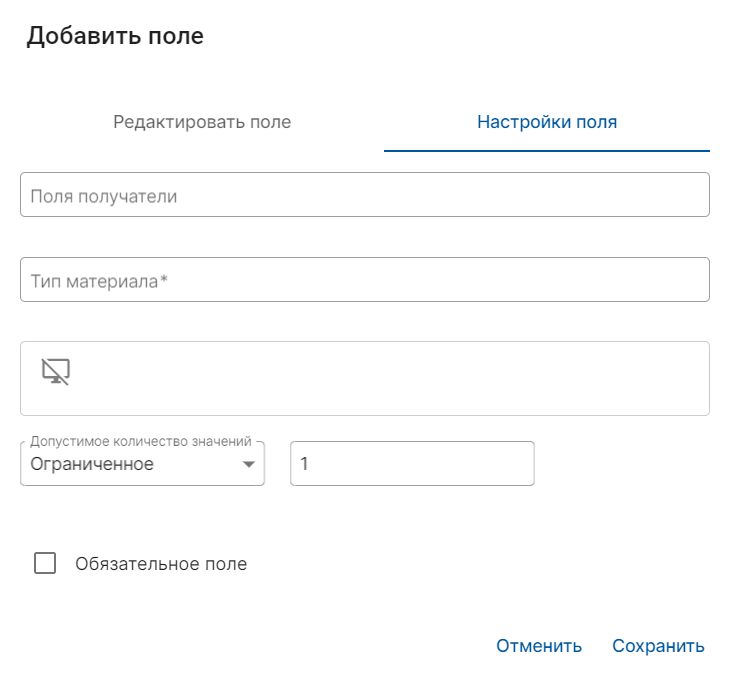This screenshot has width=739, height=687.
Task: Click into the Тип материала field
Action: coord(365,280)
